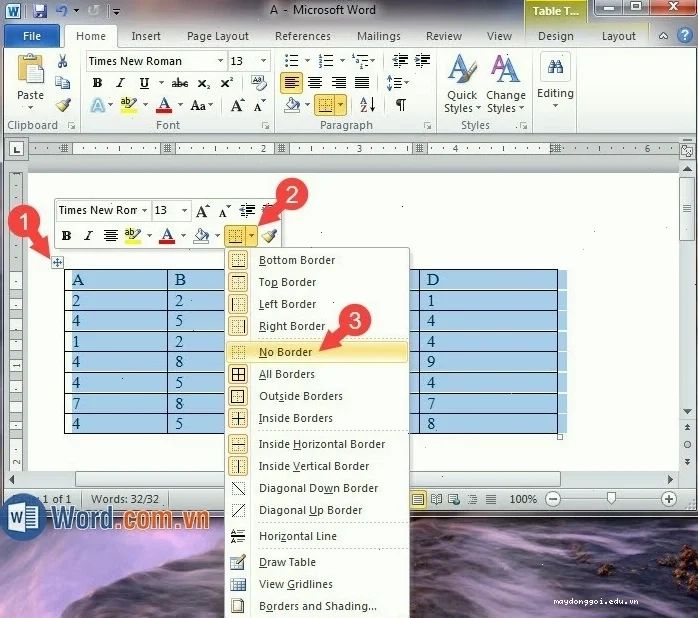Click Undo in Quick Access Toolbar

62,10
